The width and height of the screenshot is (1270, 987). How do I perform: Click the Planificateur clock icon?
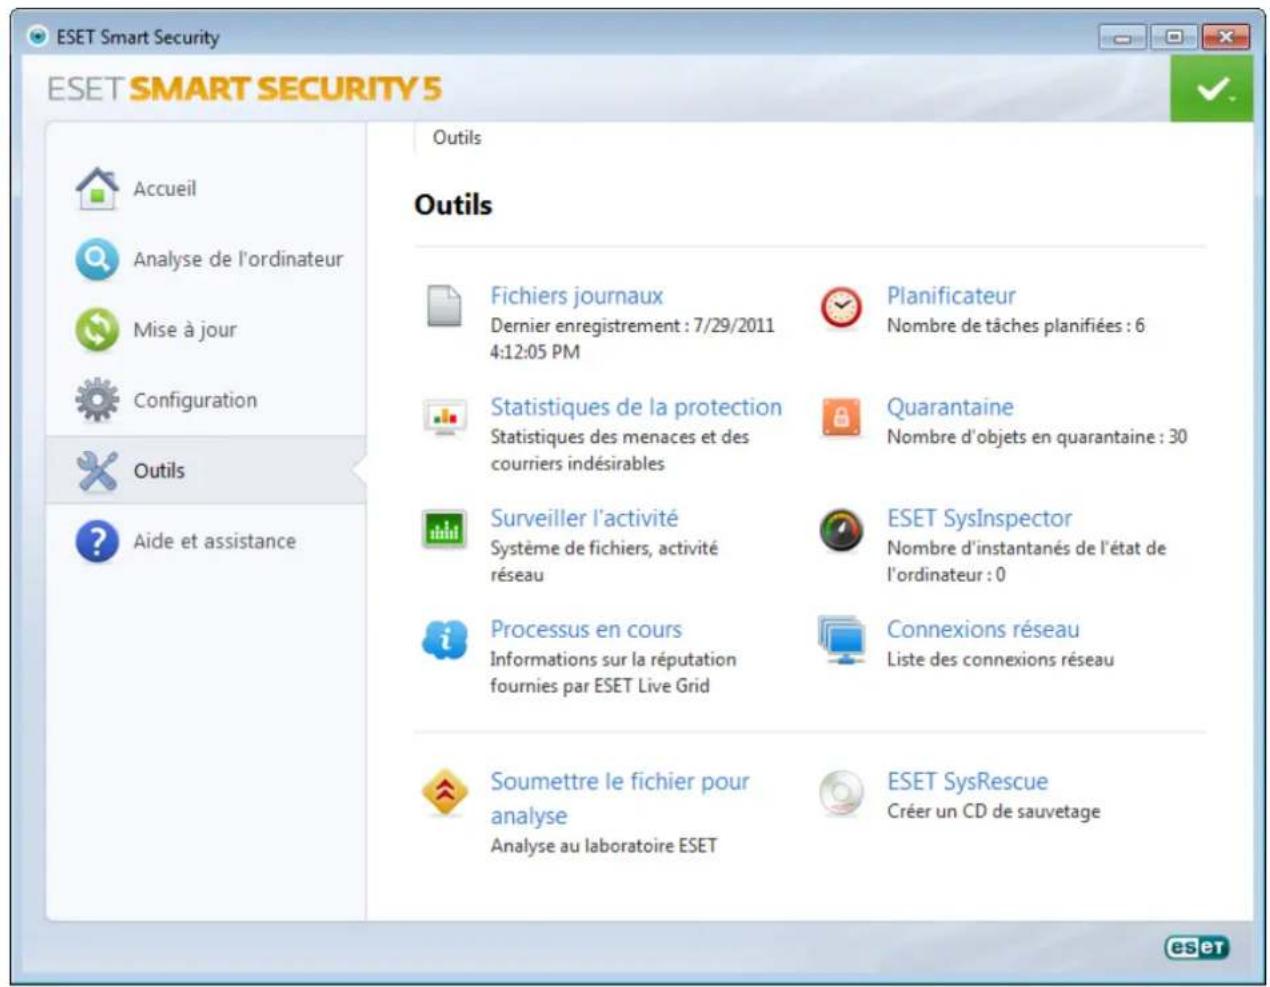click(841, 306)
